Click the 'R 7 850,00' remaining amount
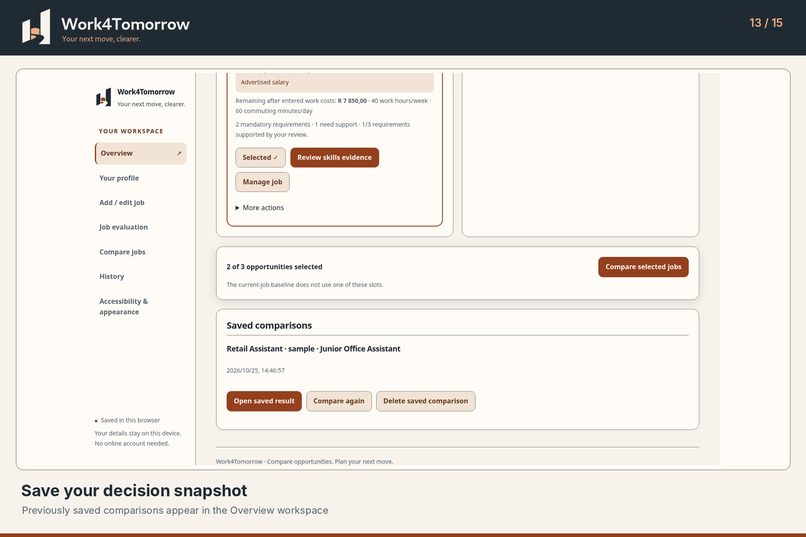Image resolution: width=806 pixels, height=537 pixels. pyautogui.click(x=352, y=101)
